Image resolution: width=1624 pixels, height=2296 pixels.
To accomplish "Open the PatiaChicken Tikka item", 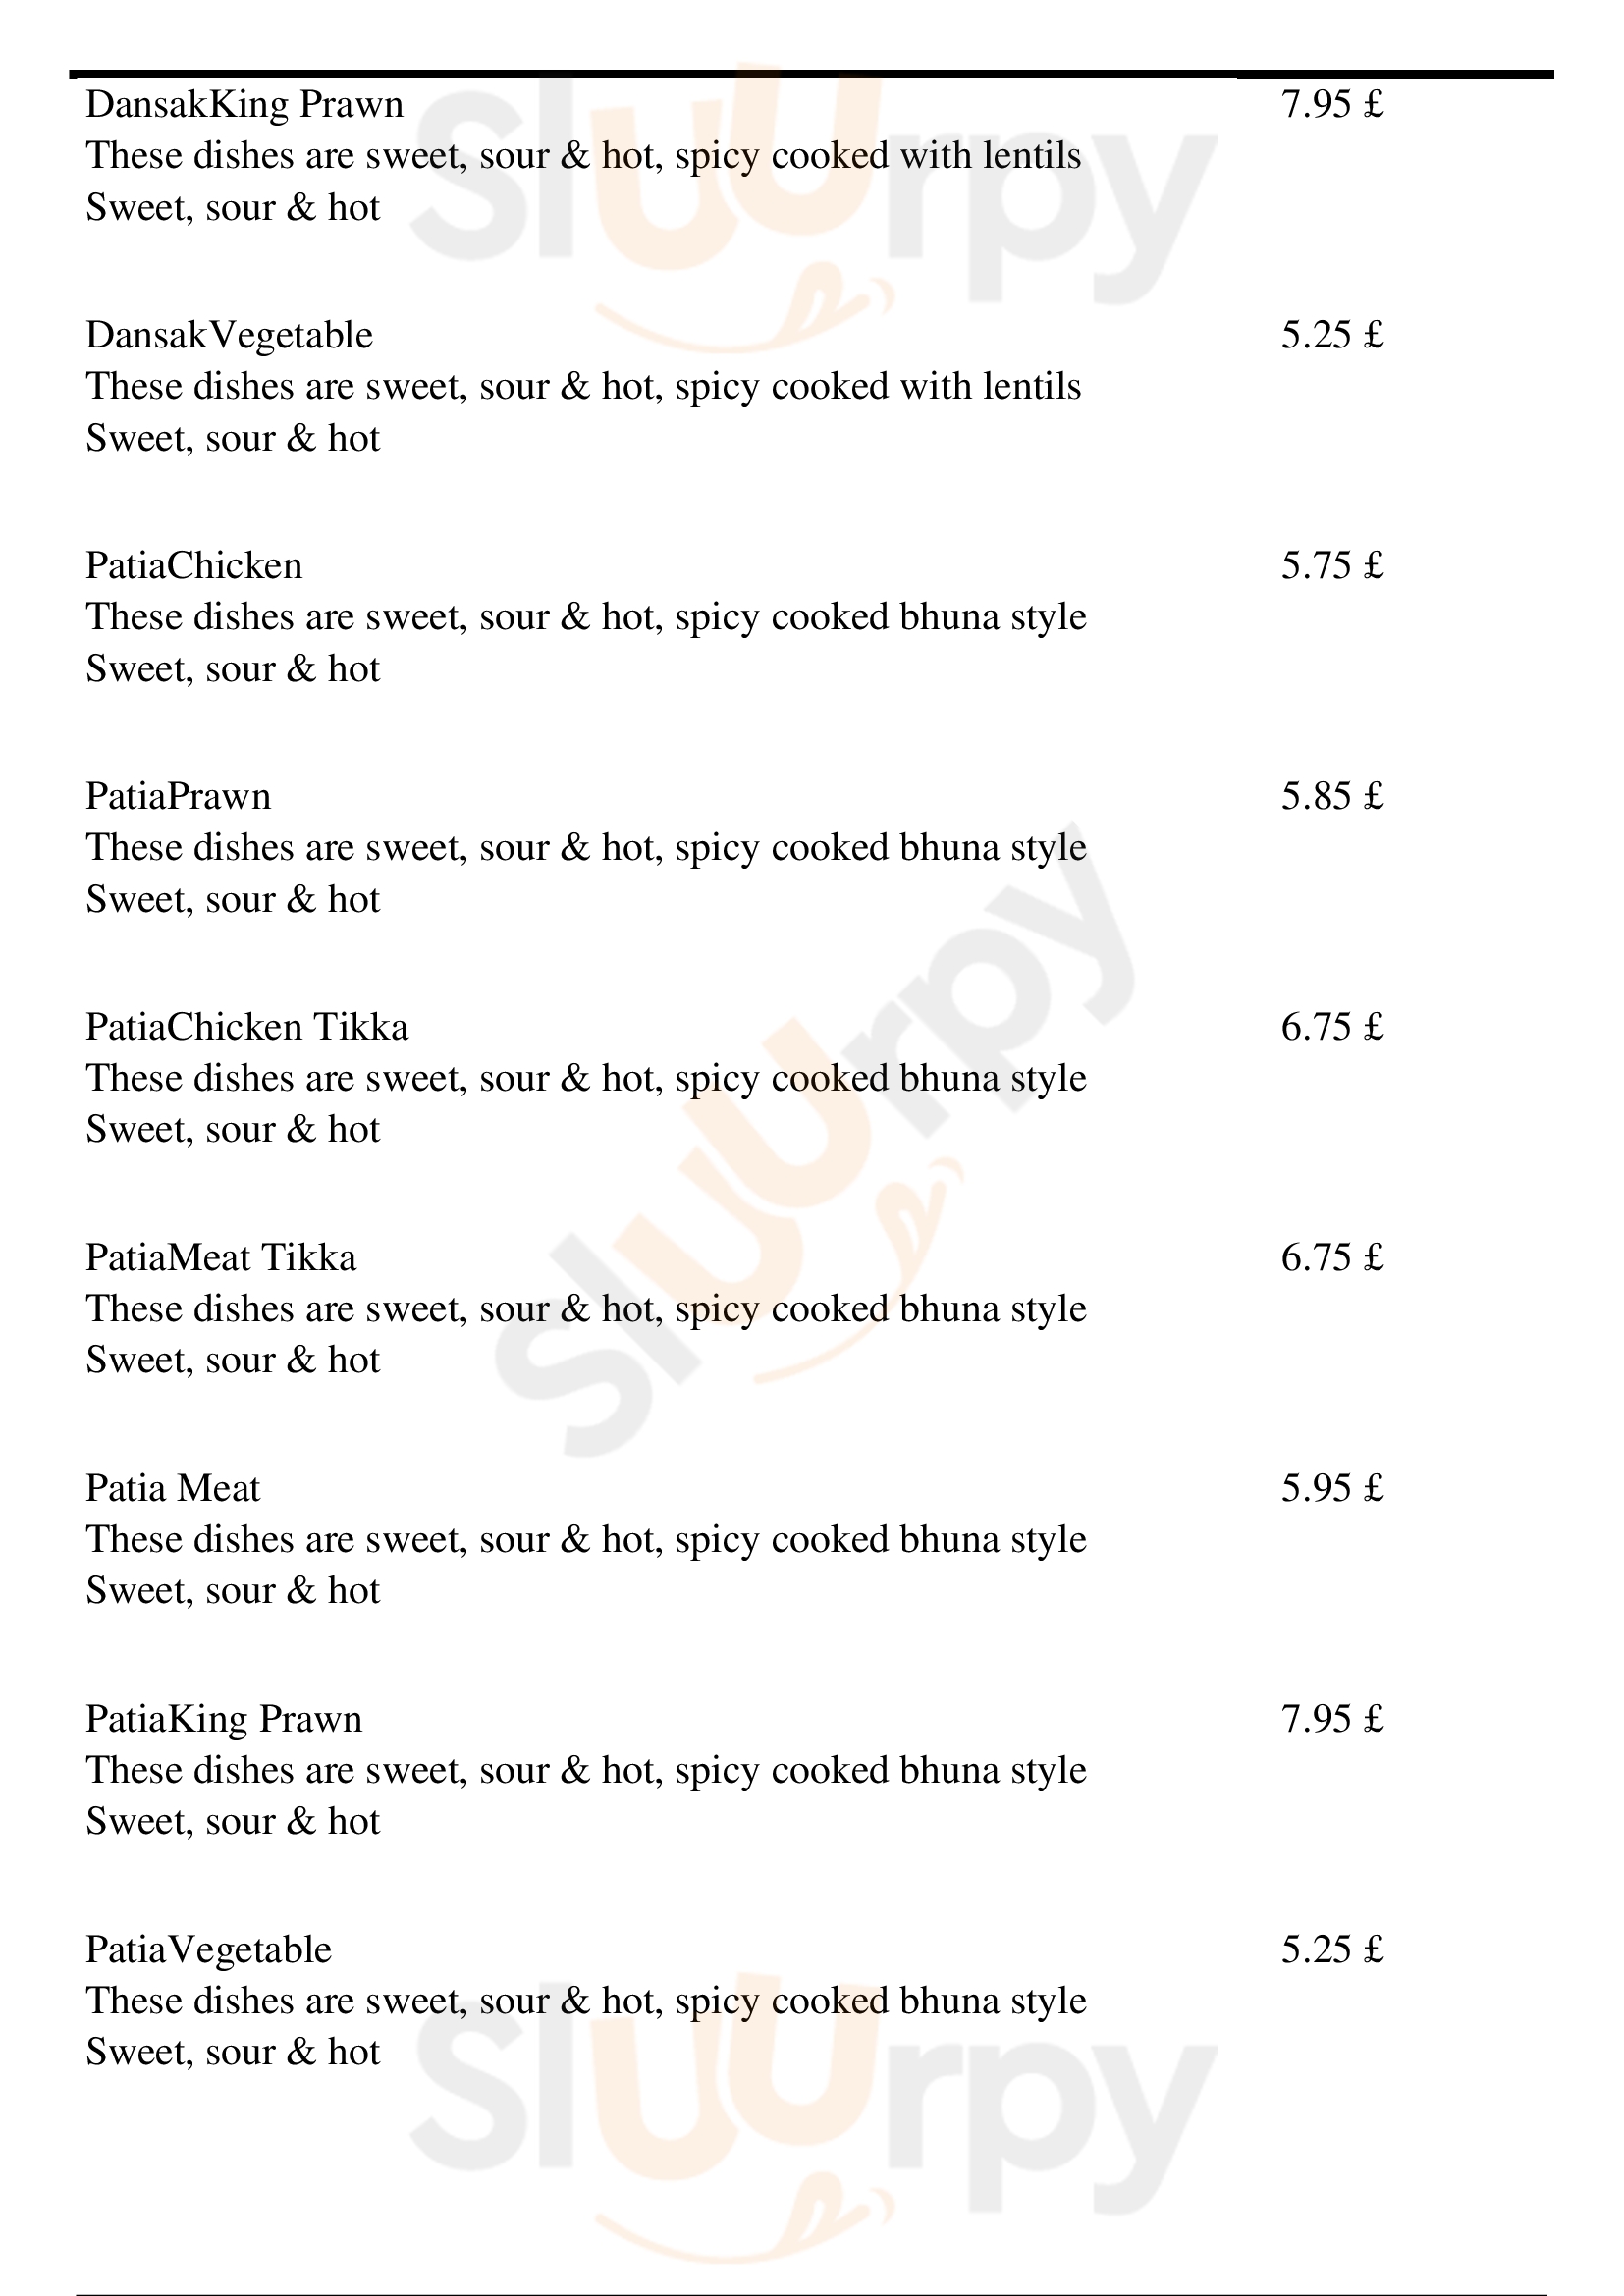I will [247, 1027].
